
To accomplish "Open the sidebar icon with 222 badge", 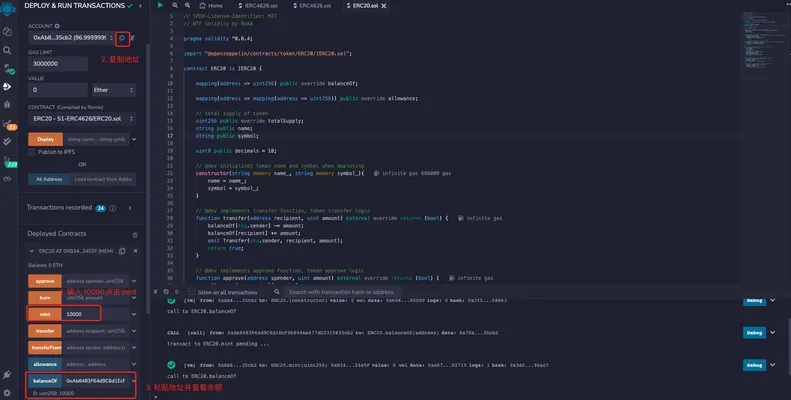I will point(9,161).
